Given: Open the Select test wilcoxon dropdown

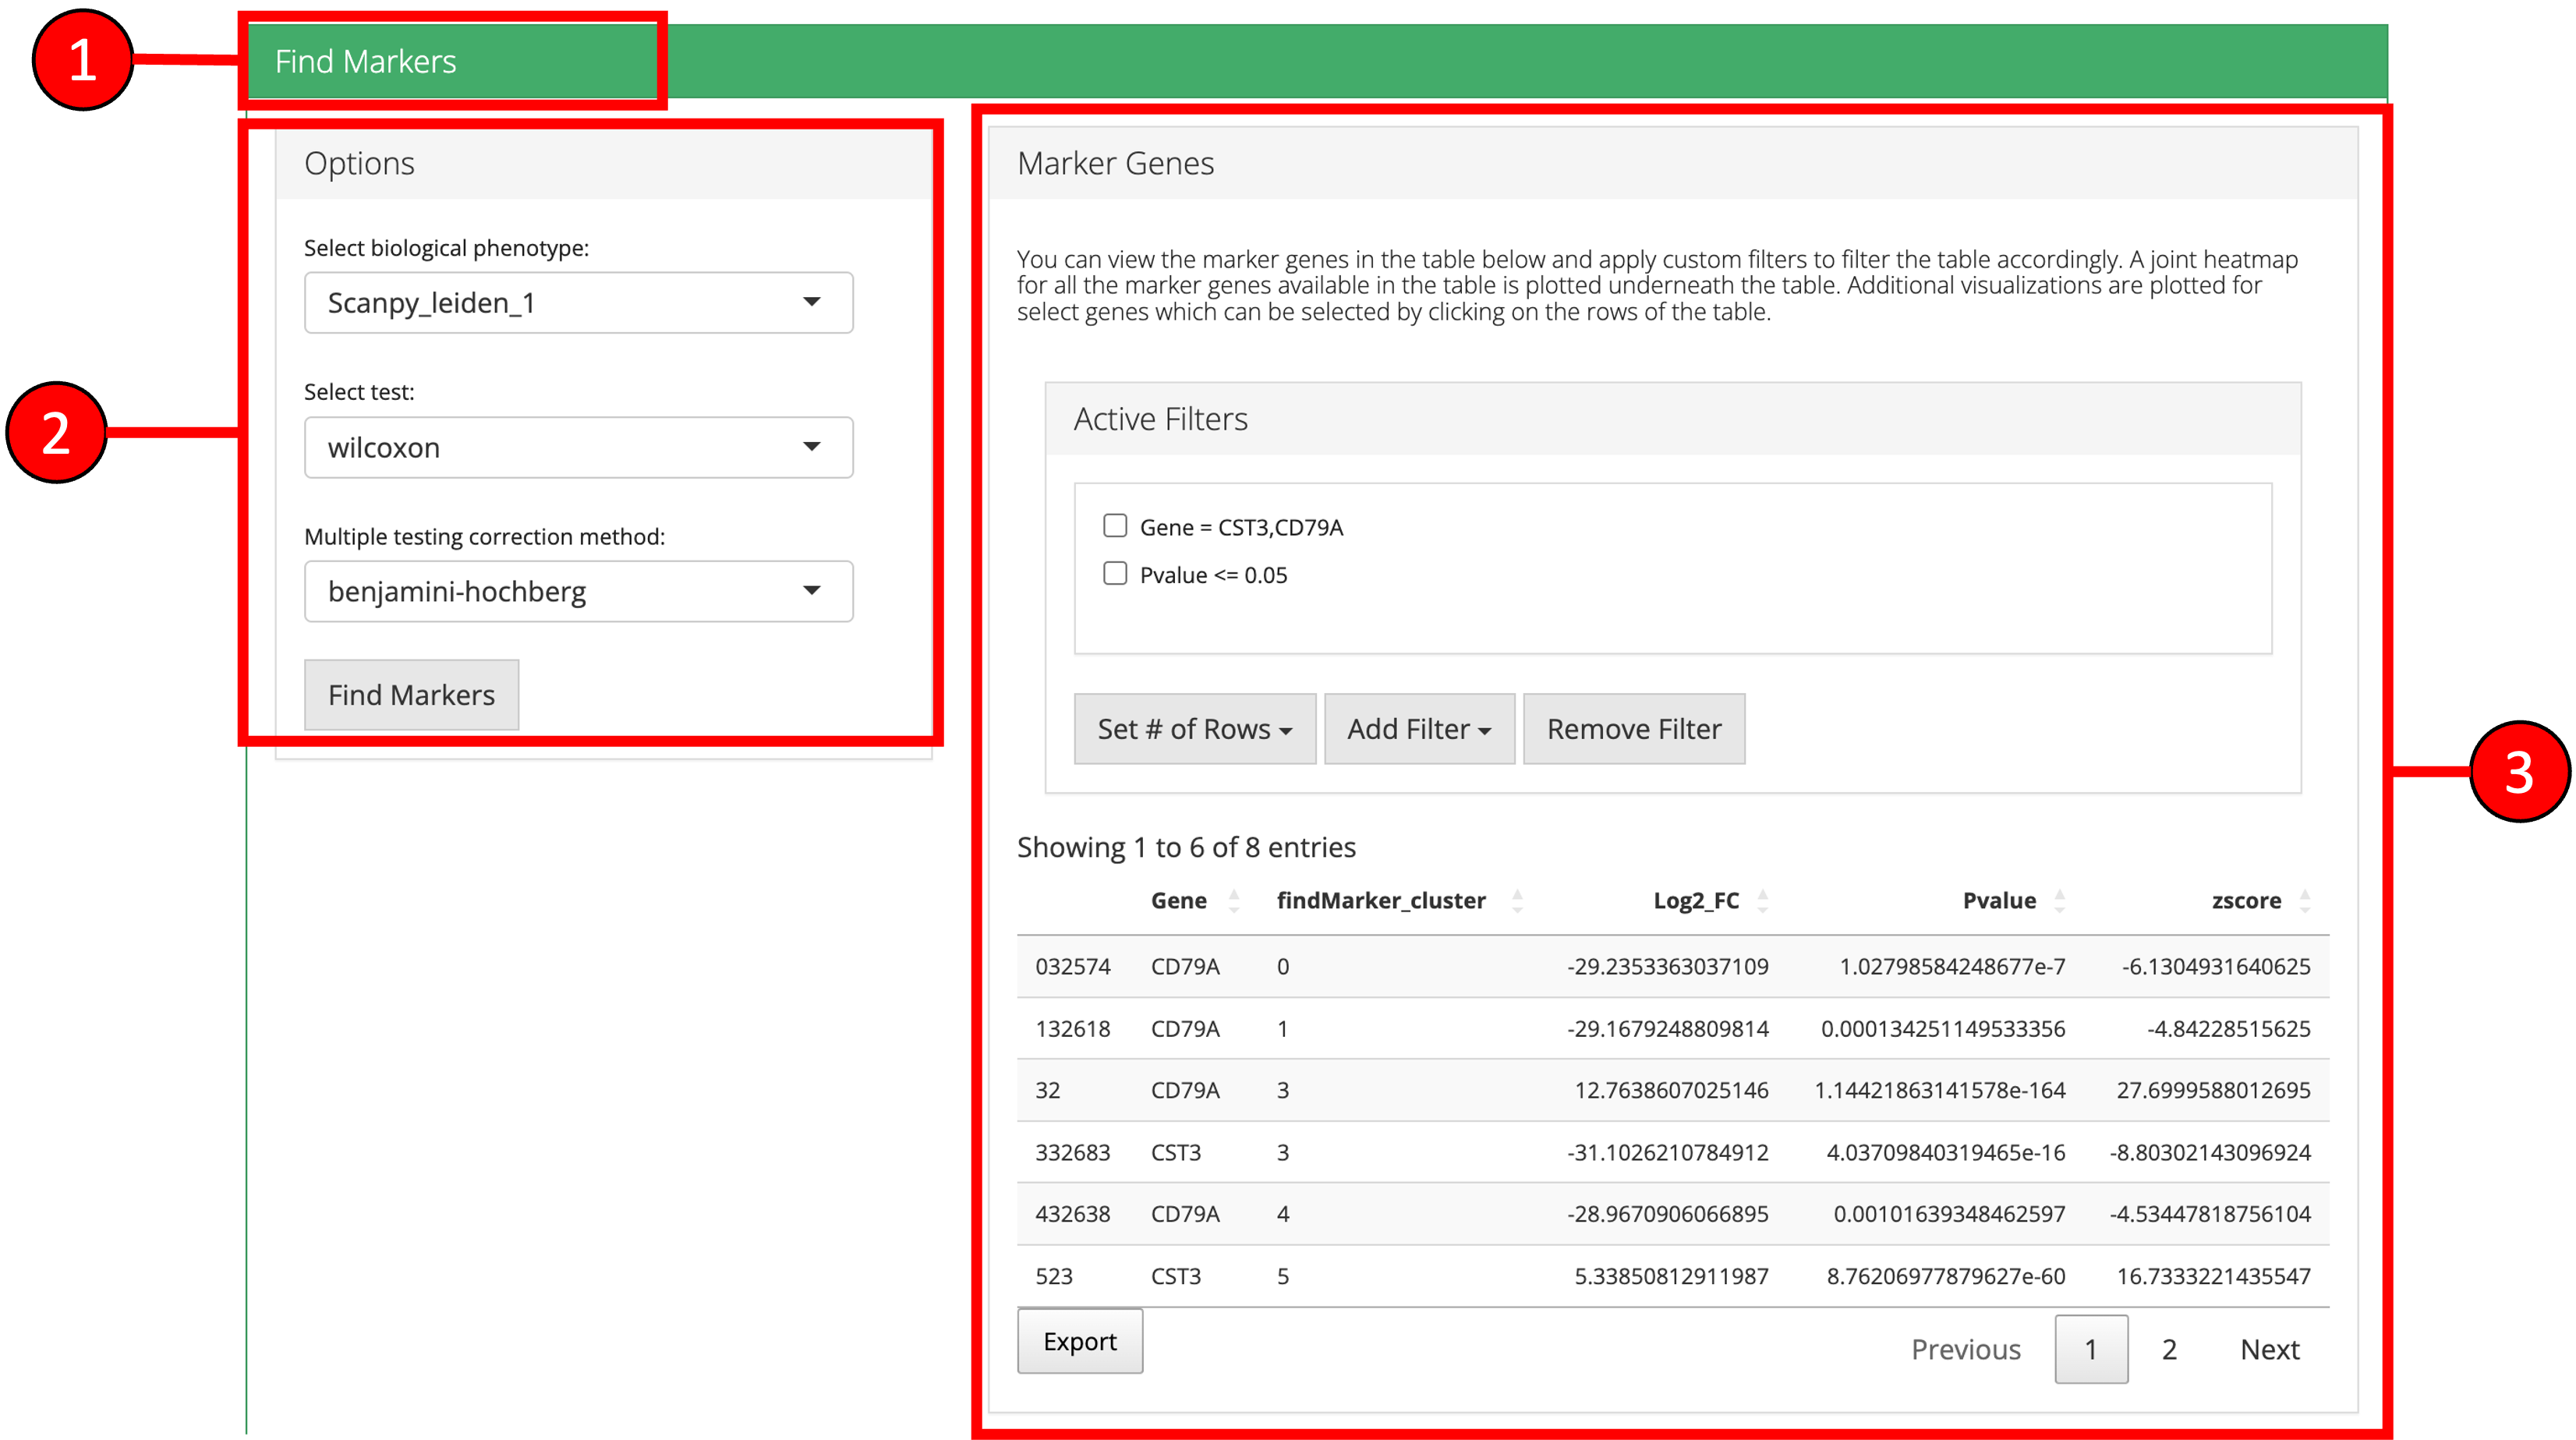Looking at the screenshot, I should point(578,447).
